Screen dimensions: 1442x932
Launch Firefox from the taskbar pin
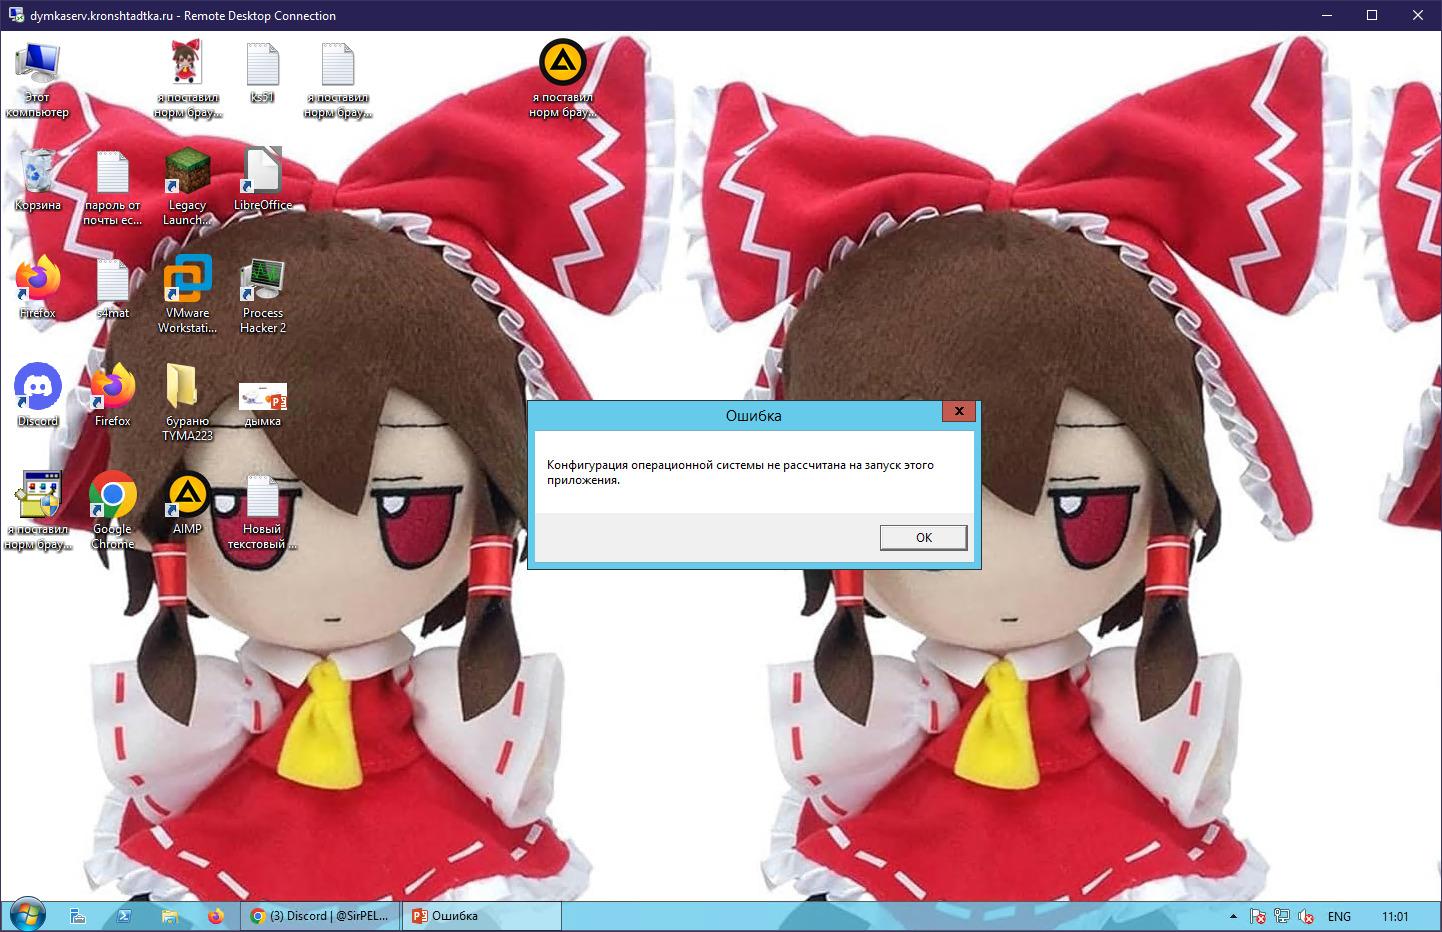(216, 916)
